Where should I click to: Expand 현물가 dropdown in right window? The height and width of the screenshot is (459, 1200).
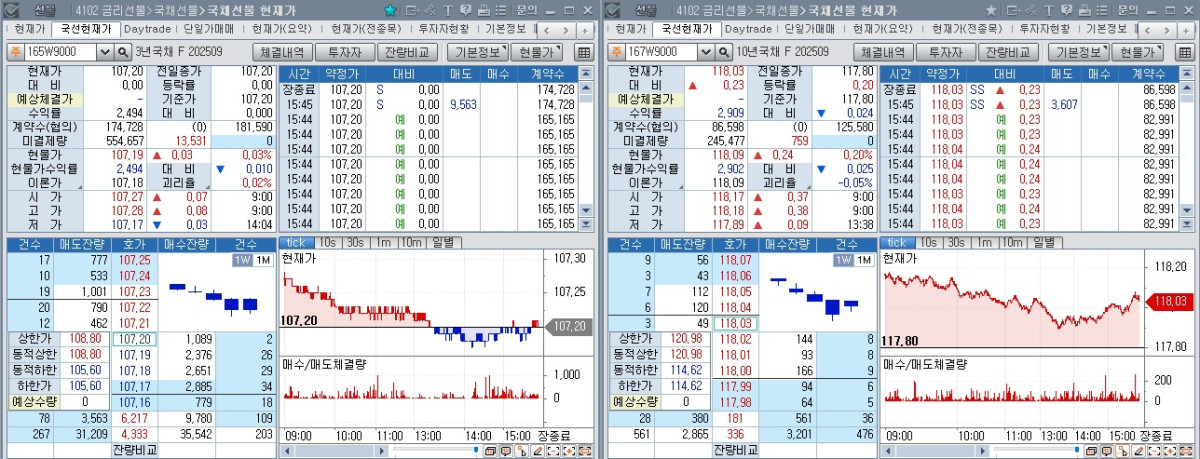[x=1136, y=52]
